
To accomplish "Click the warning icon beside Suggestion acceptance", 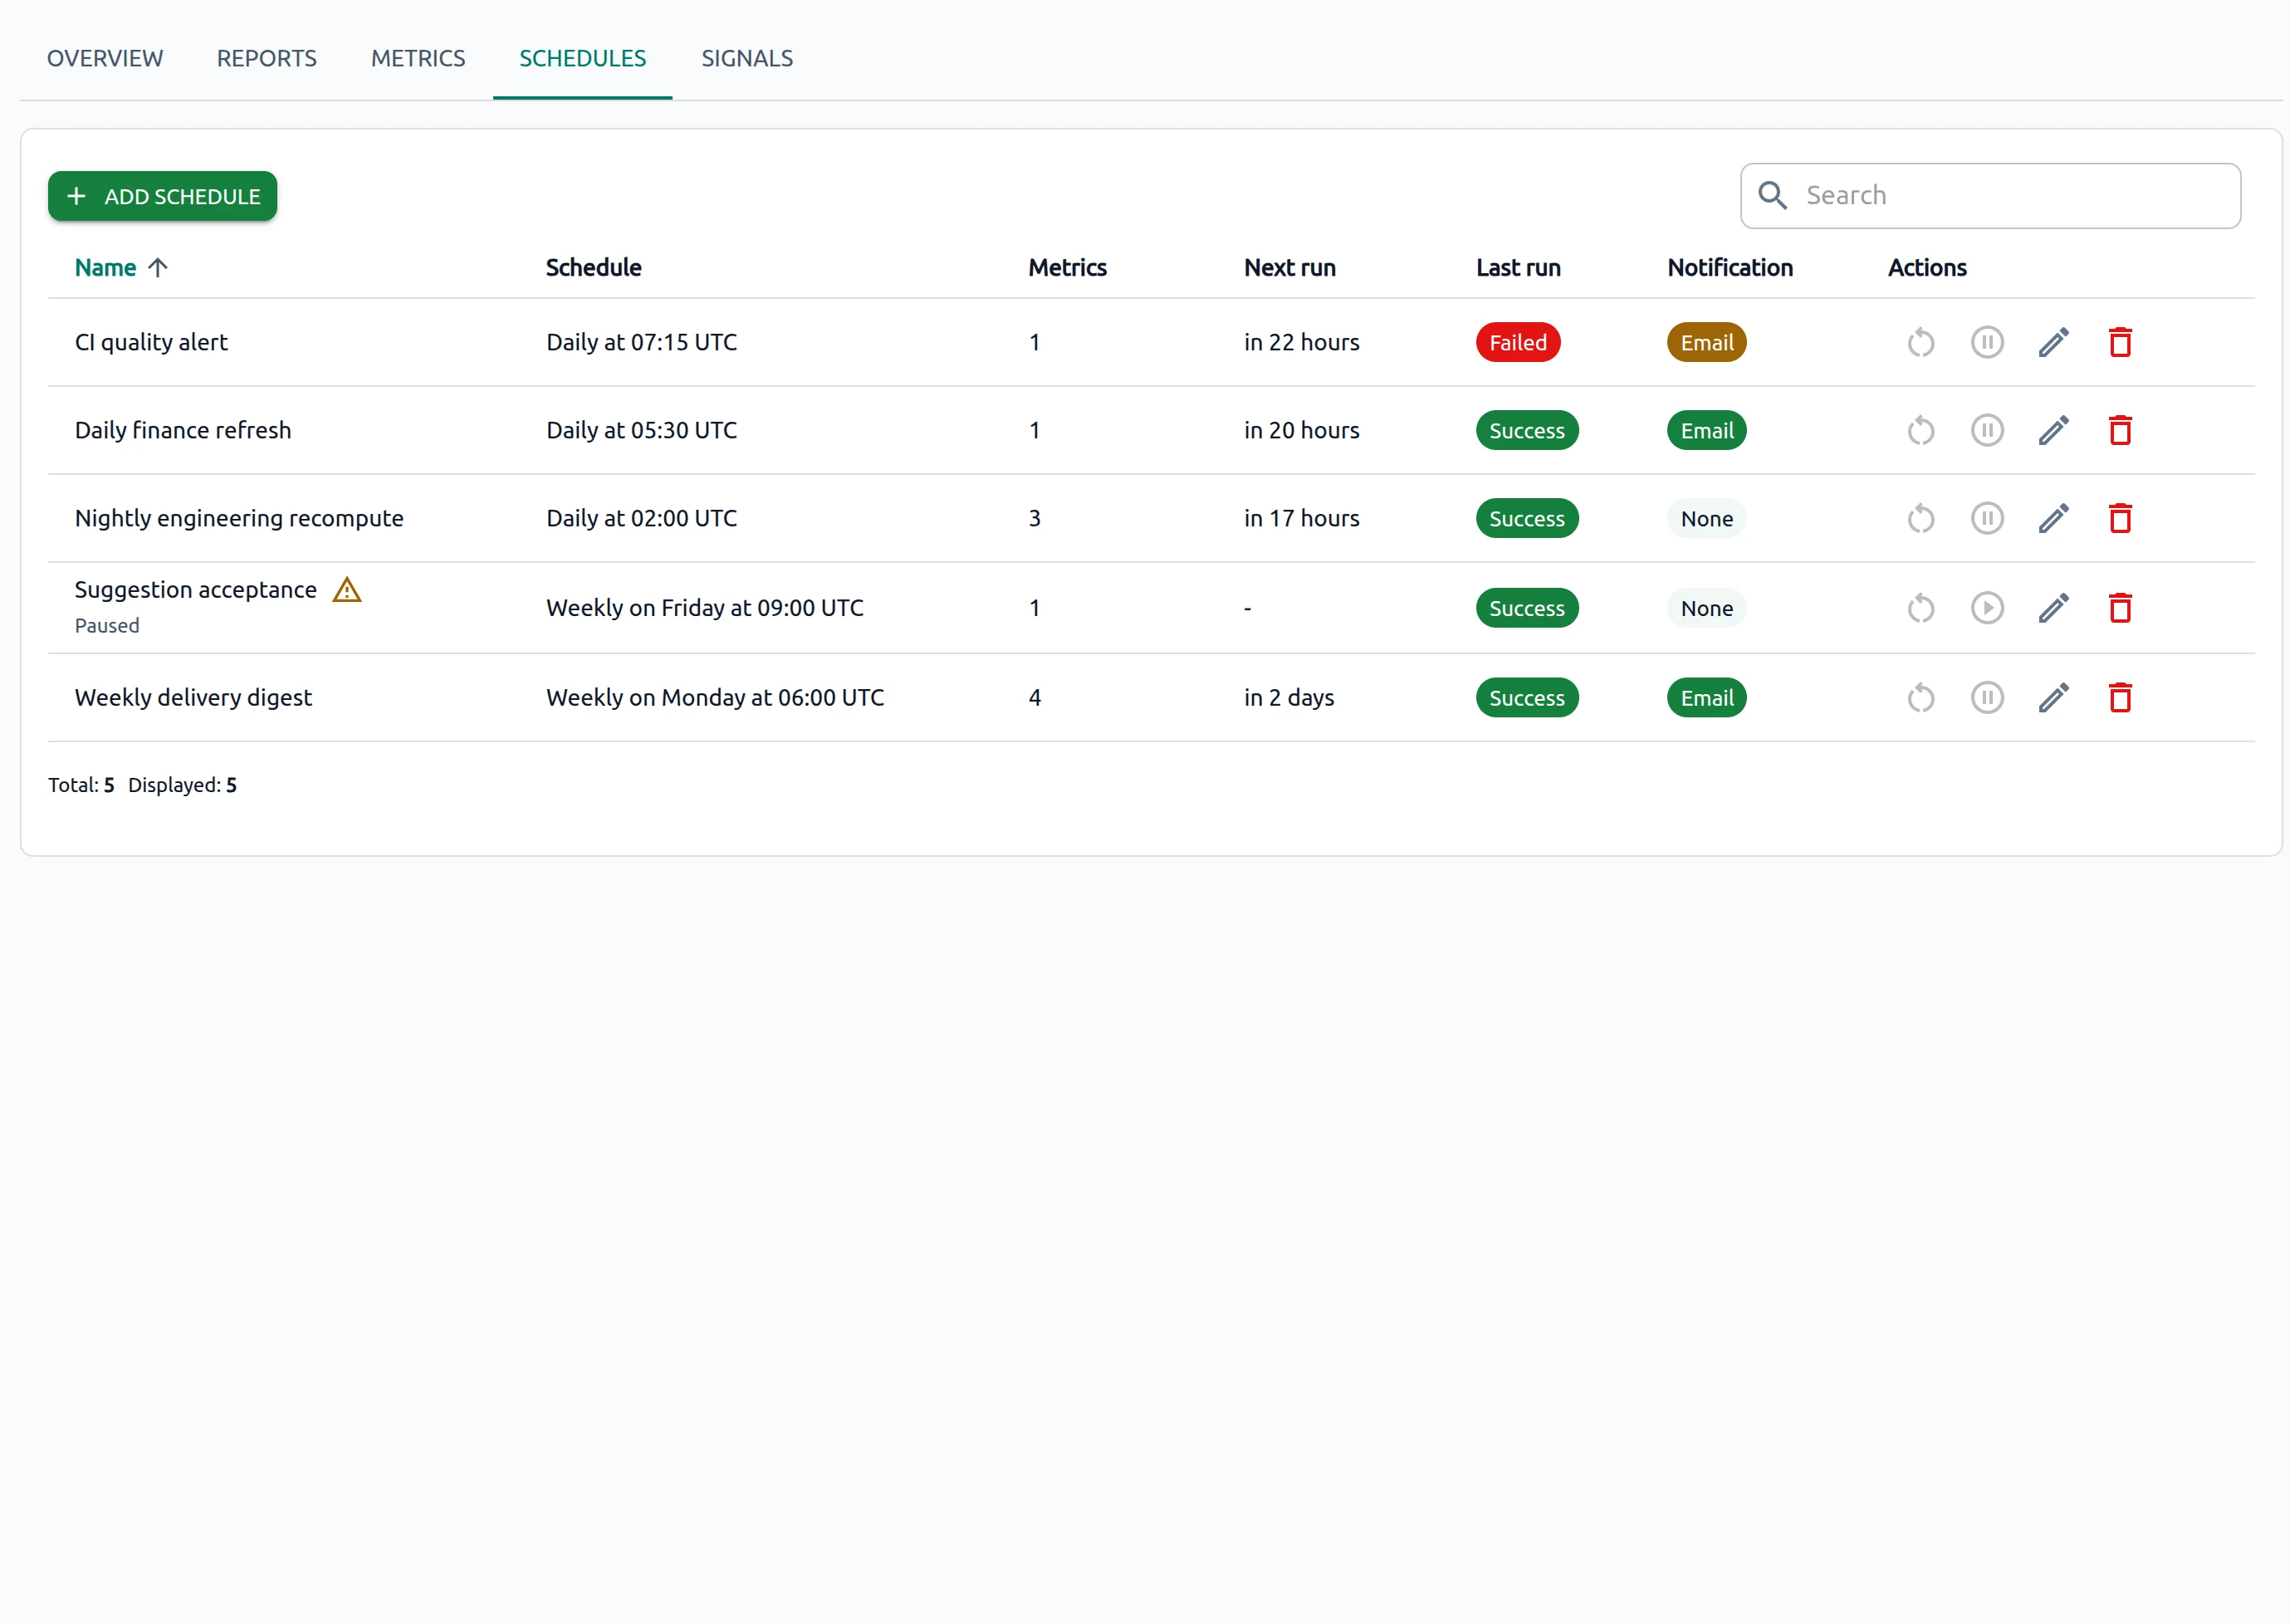I will (x=346, y=590).
